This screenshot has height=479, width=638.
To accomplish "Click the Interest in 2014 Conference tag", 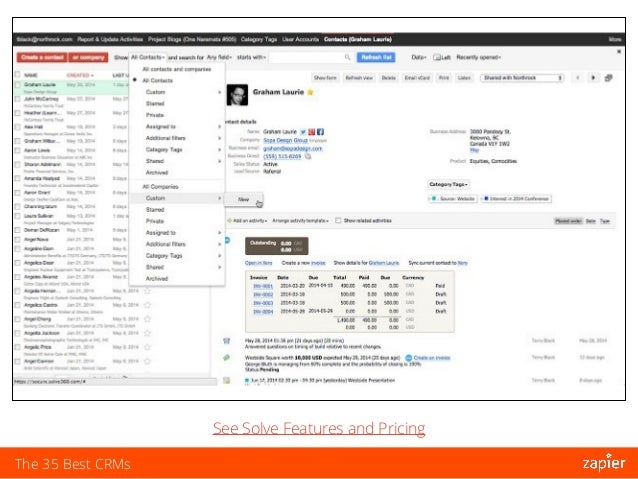I will (x=516, y=199).
